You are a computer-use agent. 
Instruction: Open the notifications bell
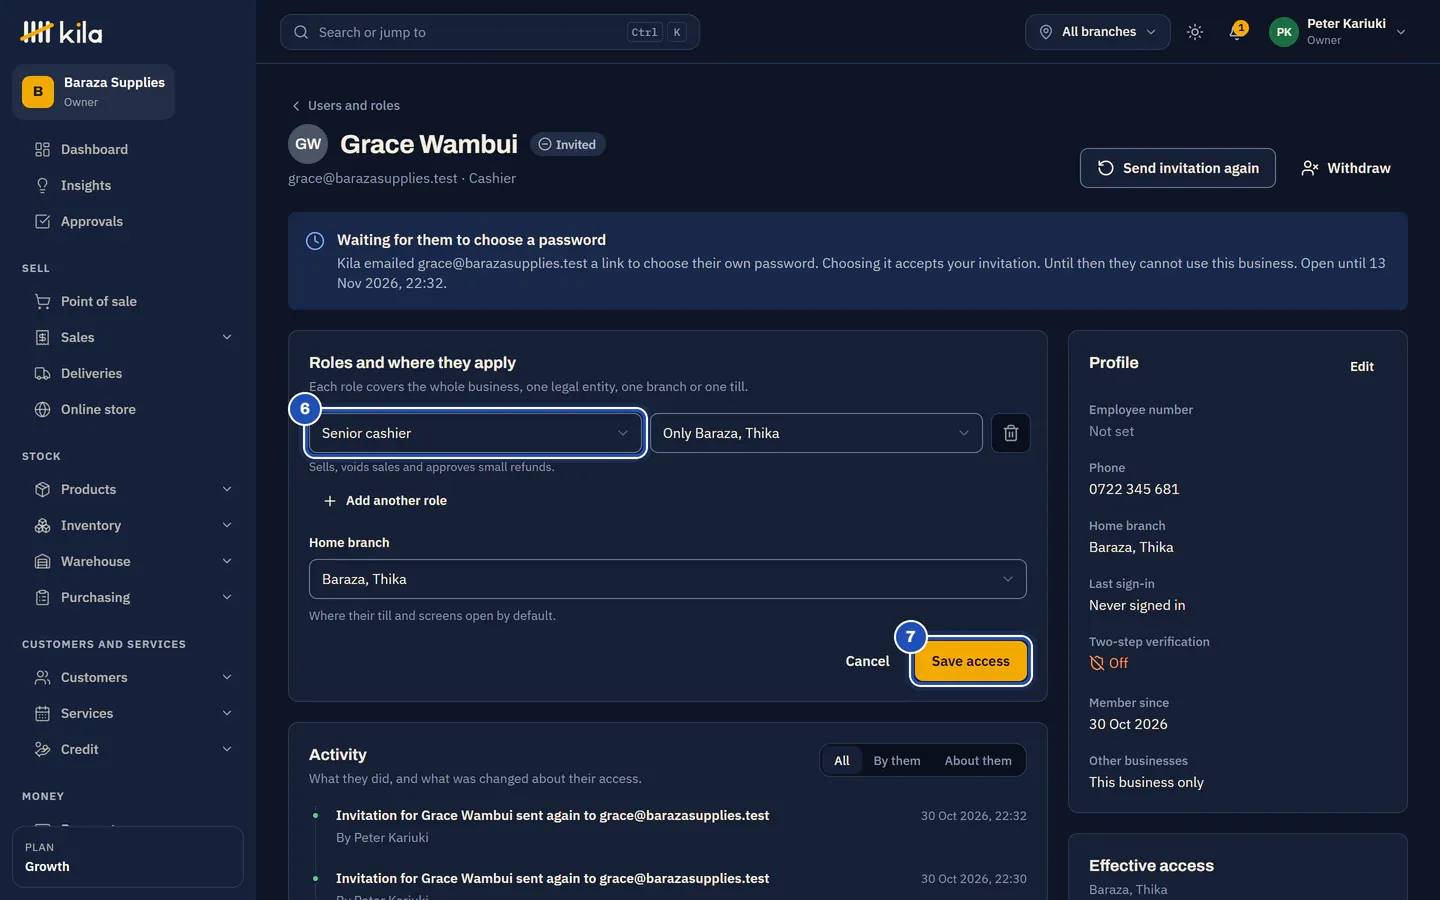1237,32
